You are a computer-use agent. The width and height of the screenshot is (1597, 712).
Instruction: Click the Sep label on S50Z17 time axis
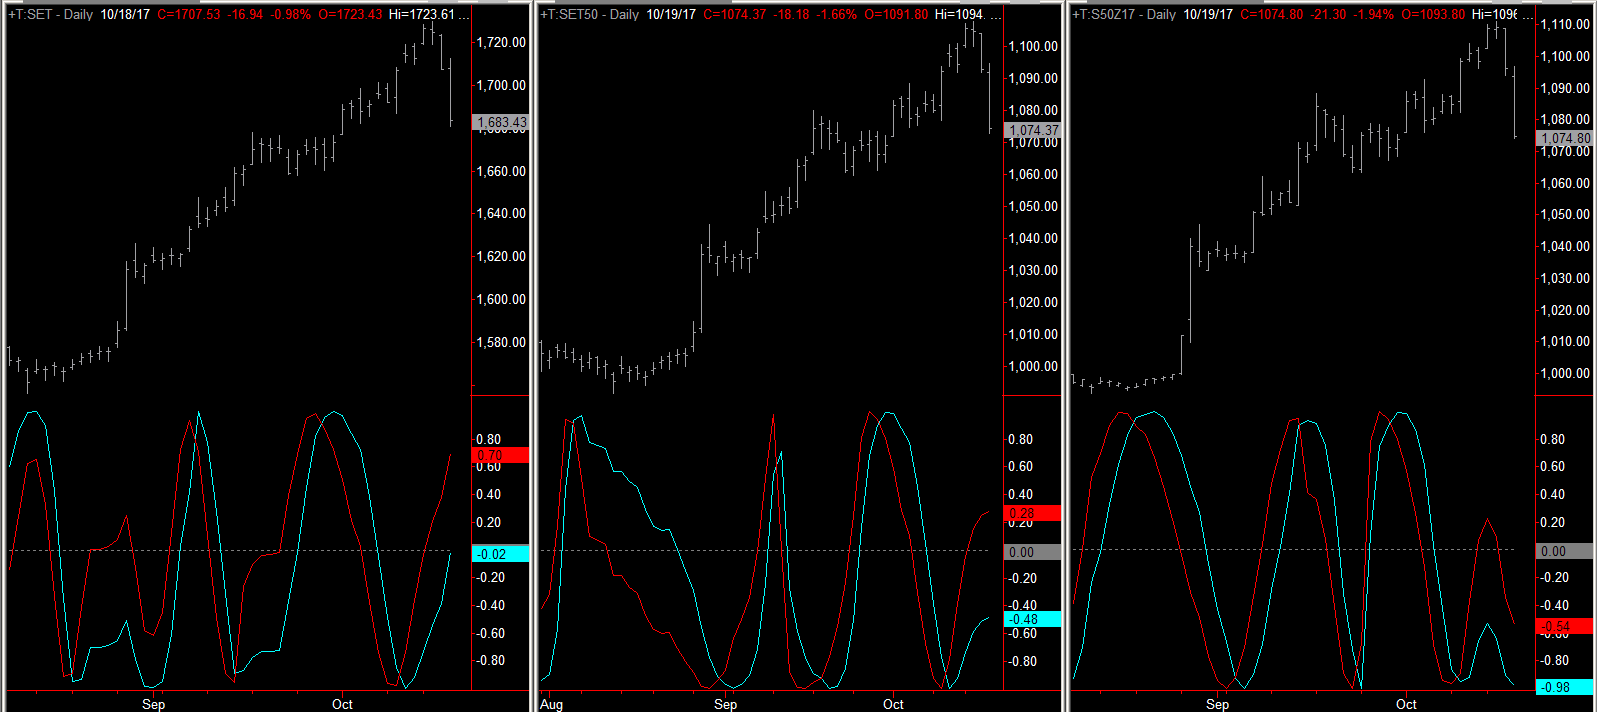click(1217, 704)
